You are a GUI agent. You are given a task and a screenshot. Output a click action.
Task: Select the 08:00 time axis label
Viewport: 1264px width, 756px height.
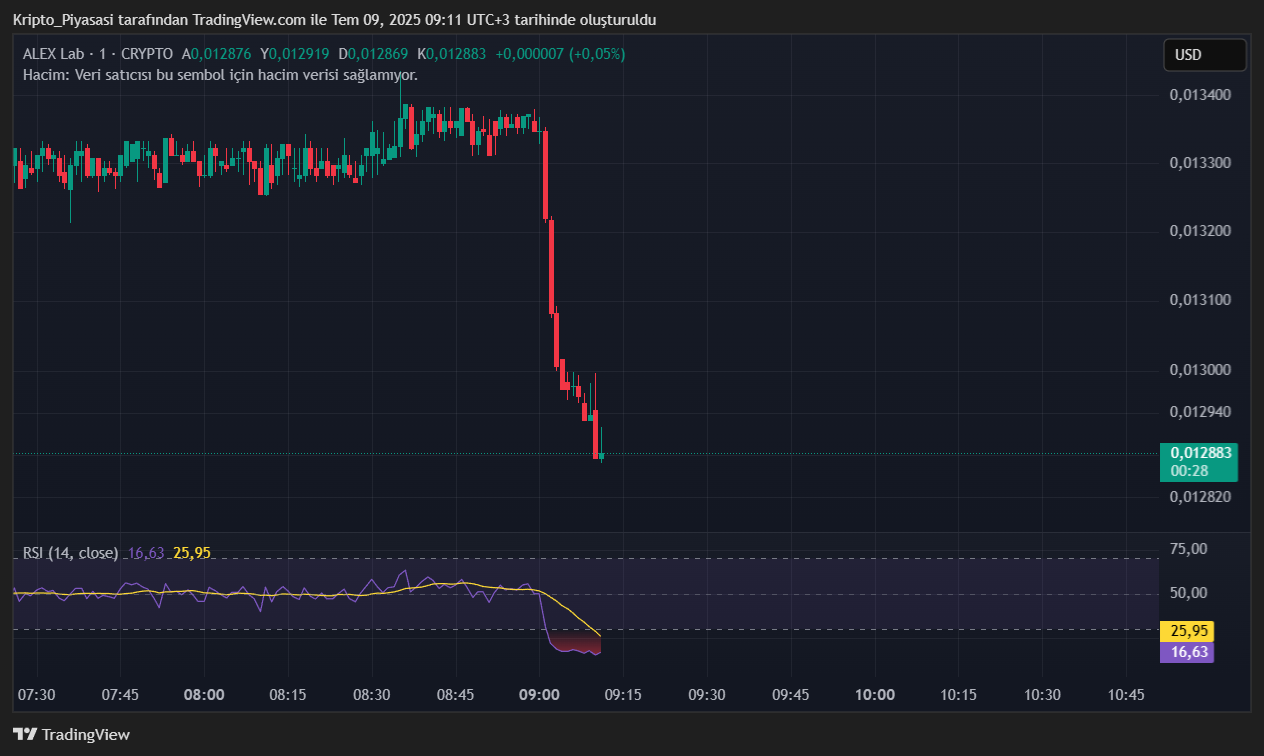tap(204, 695)
